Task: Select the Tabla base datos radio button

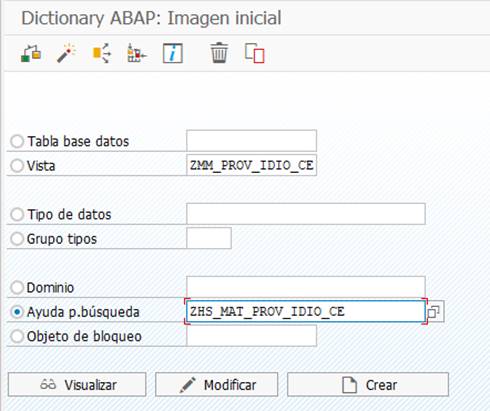Action: pyautogui.click(x=17, y=141)
